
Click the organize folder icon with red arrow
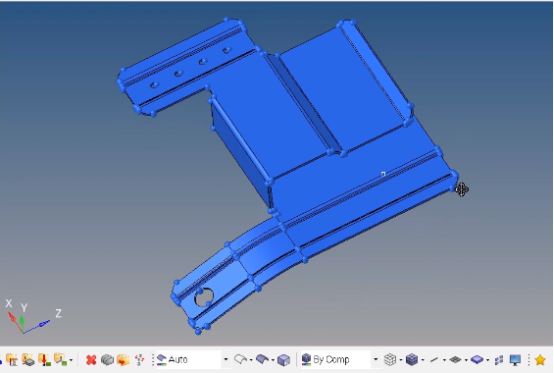click(x=123, y=360)
